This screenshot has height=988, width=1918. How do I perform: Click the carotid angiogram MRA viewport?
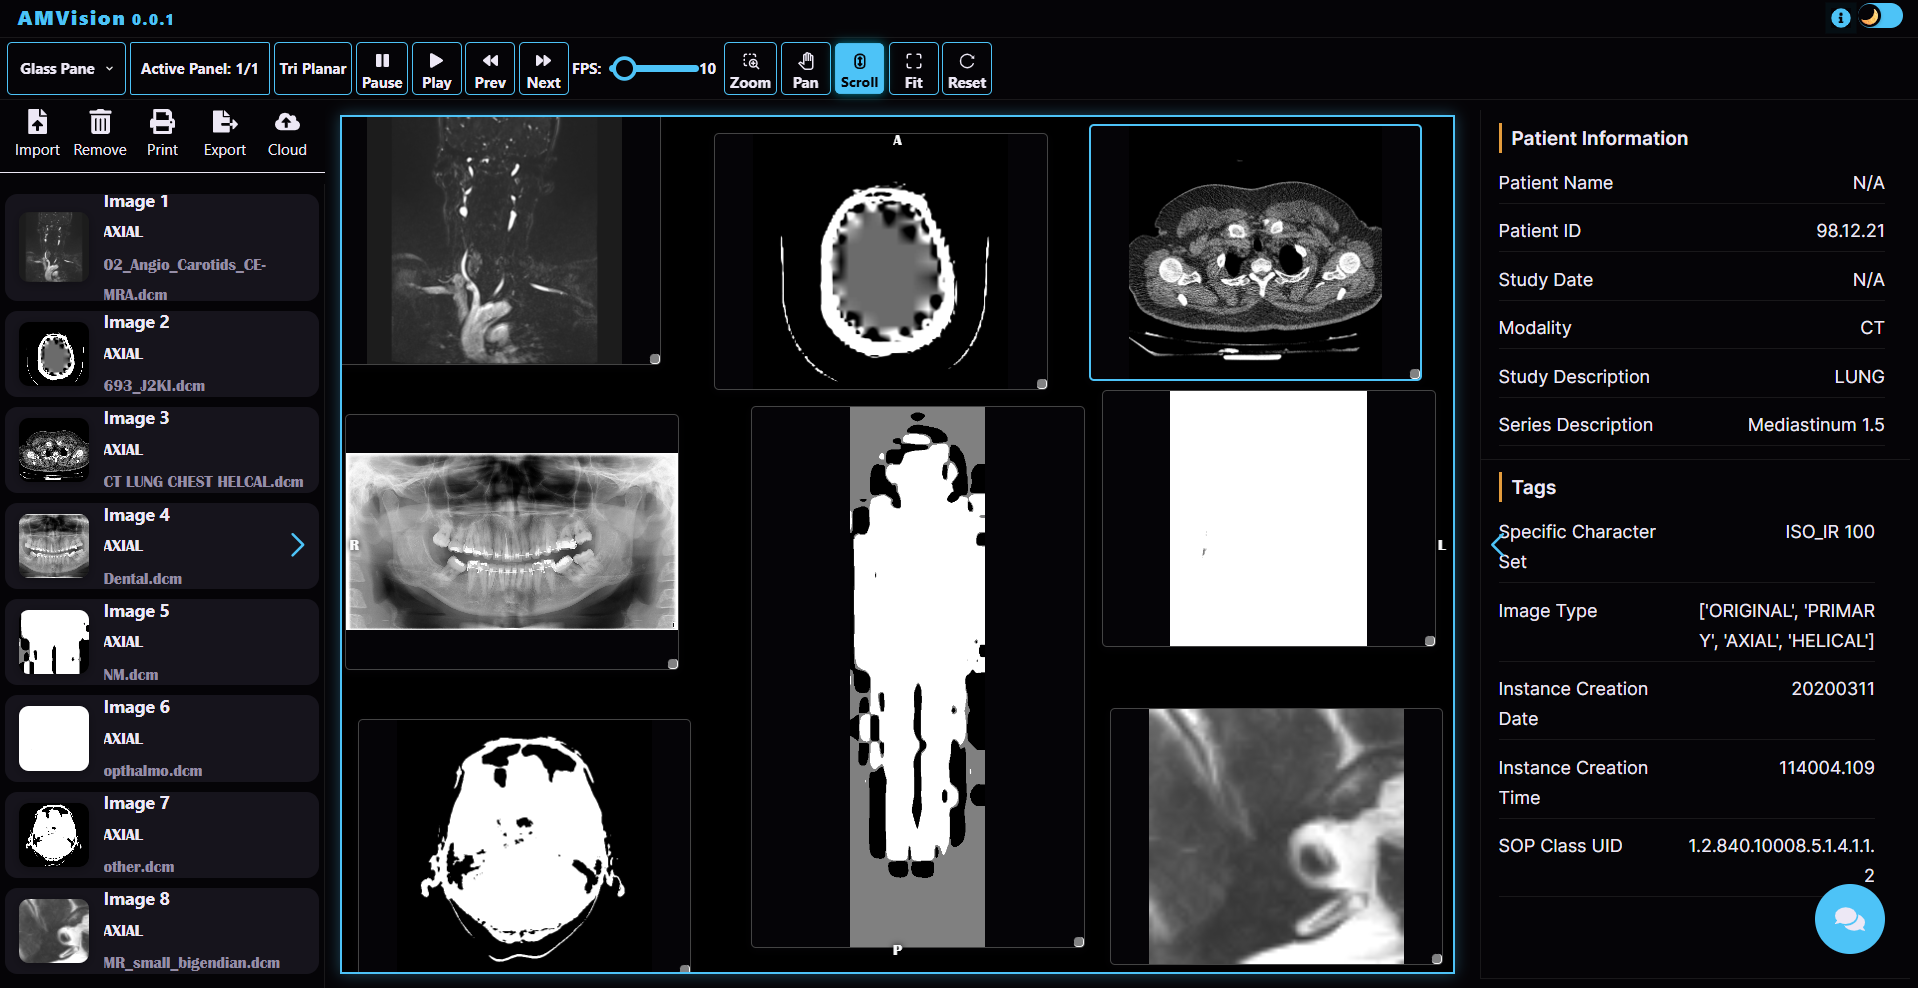coord(501,241)
